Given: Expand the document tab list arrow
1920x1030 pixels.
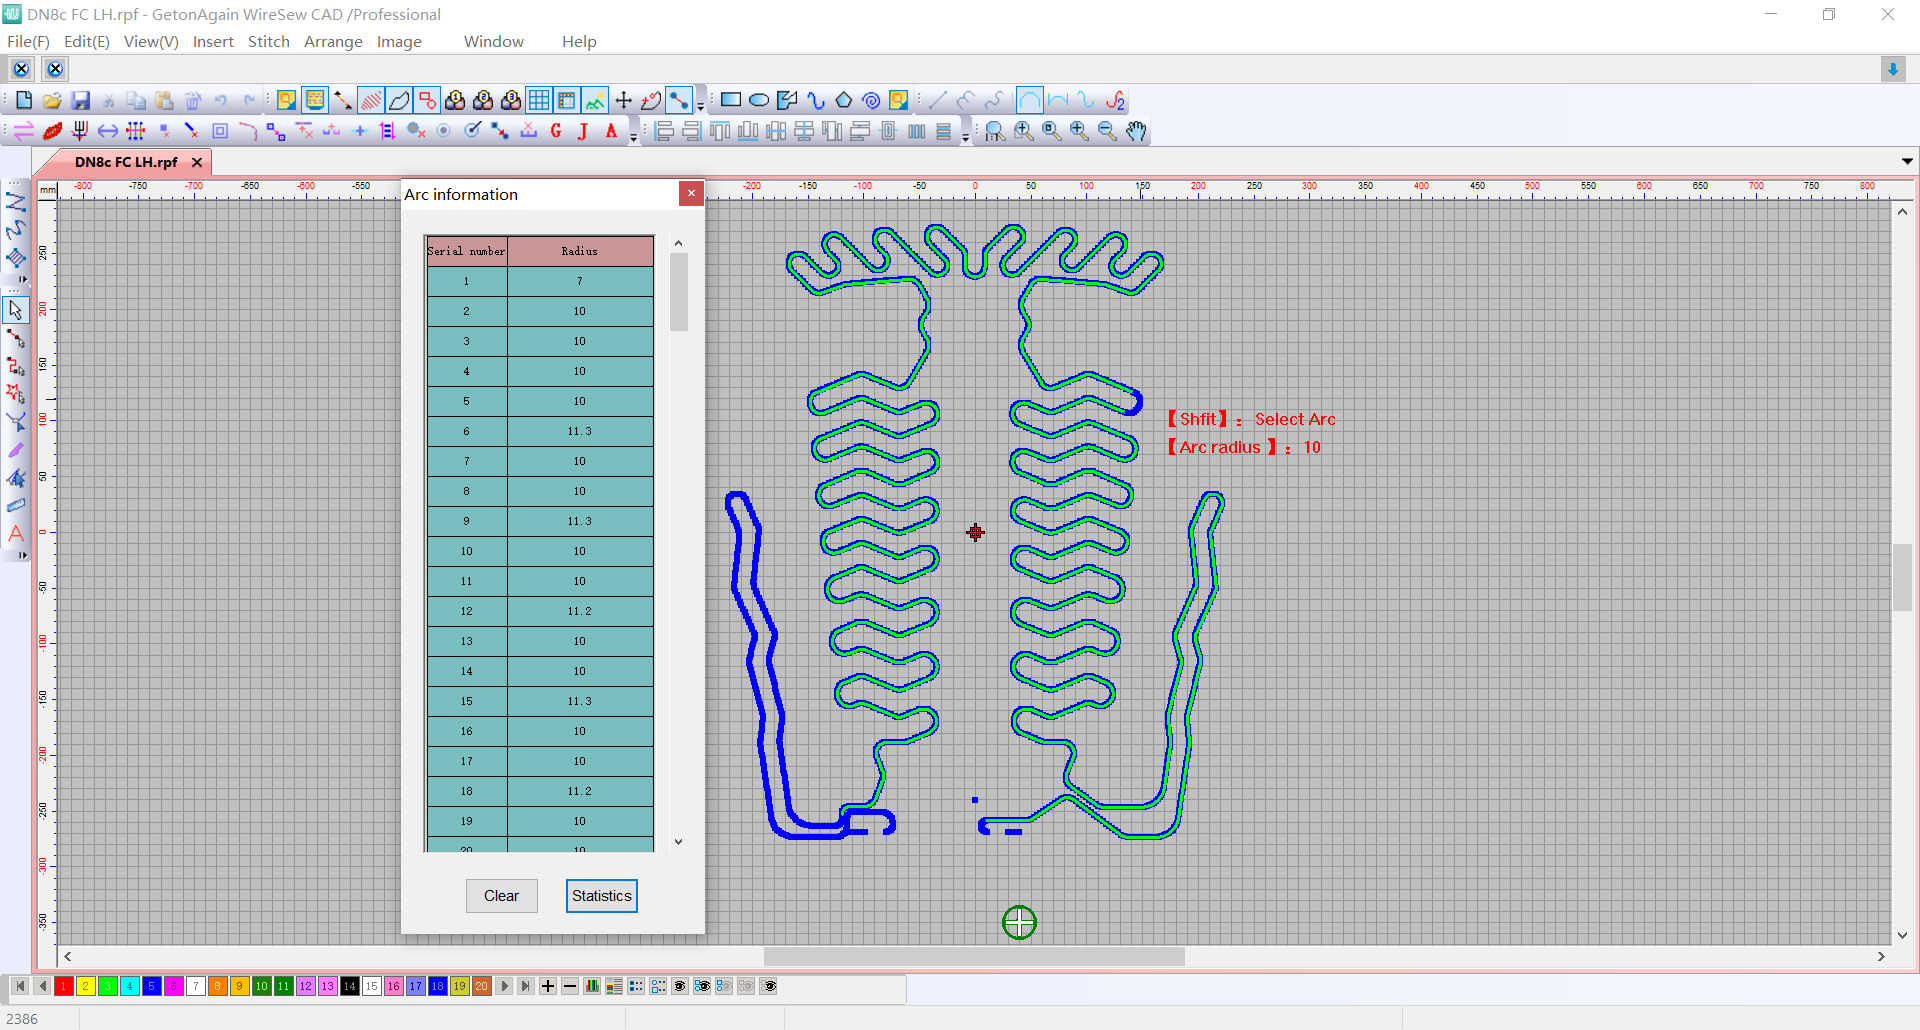Looking at the screenshot, I should pos(1907,162).
